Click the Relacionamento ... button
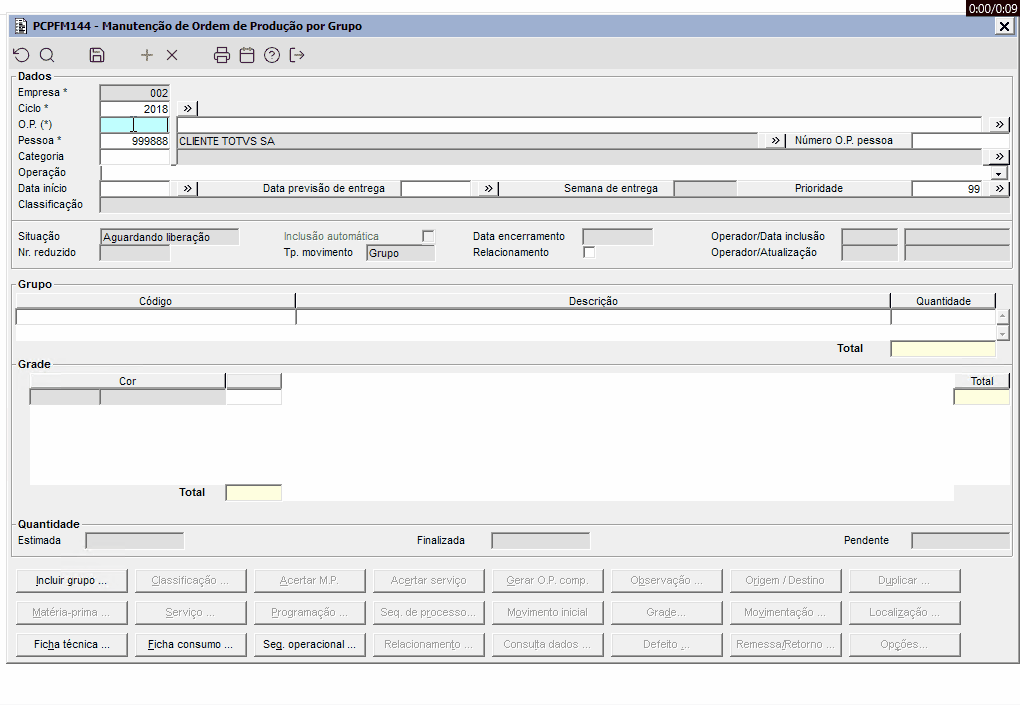Viewport: 1020px width, 705px height. click(429, 645)
